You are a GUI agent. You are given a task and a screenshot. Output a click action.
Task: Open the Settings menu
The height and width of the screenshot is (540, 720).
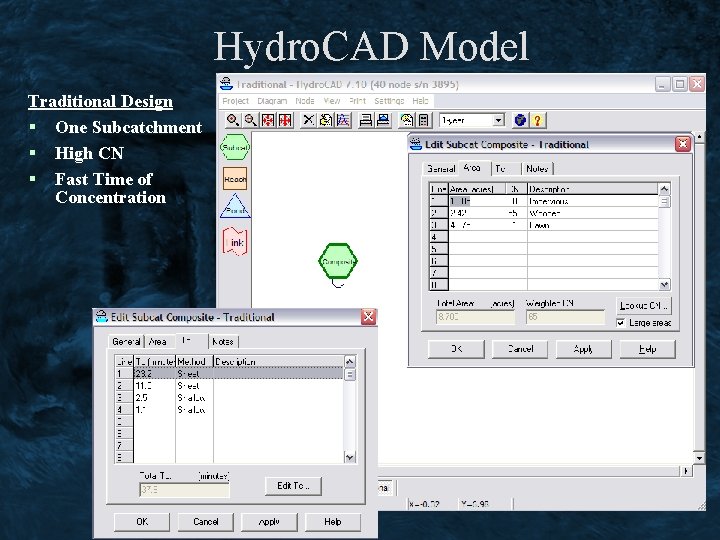[x=389, y=101]
